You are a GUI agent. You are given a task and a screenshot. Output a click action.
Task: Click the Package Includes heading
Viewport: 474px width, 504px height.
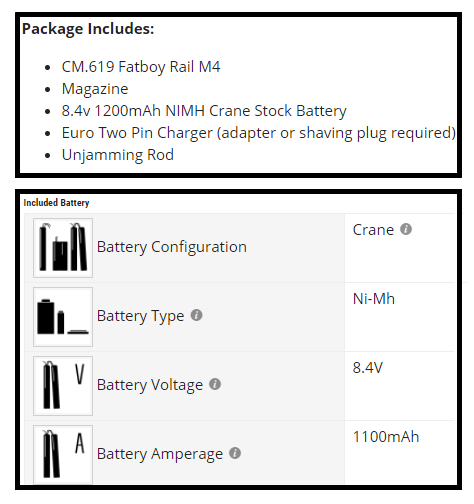88,29
